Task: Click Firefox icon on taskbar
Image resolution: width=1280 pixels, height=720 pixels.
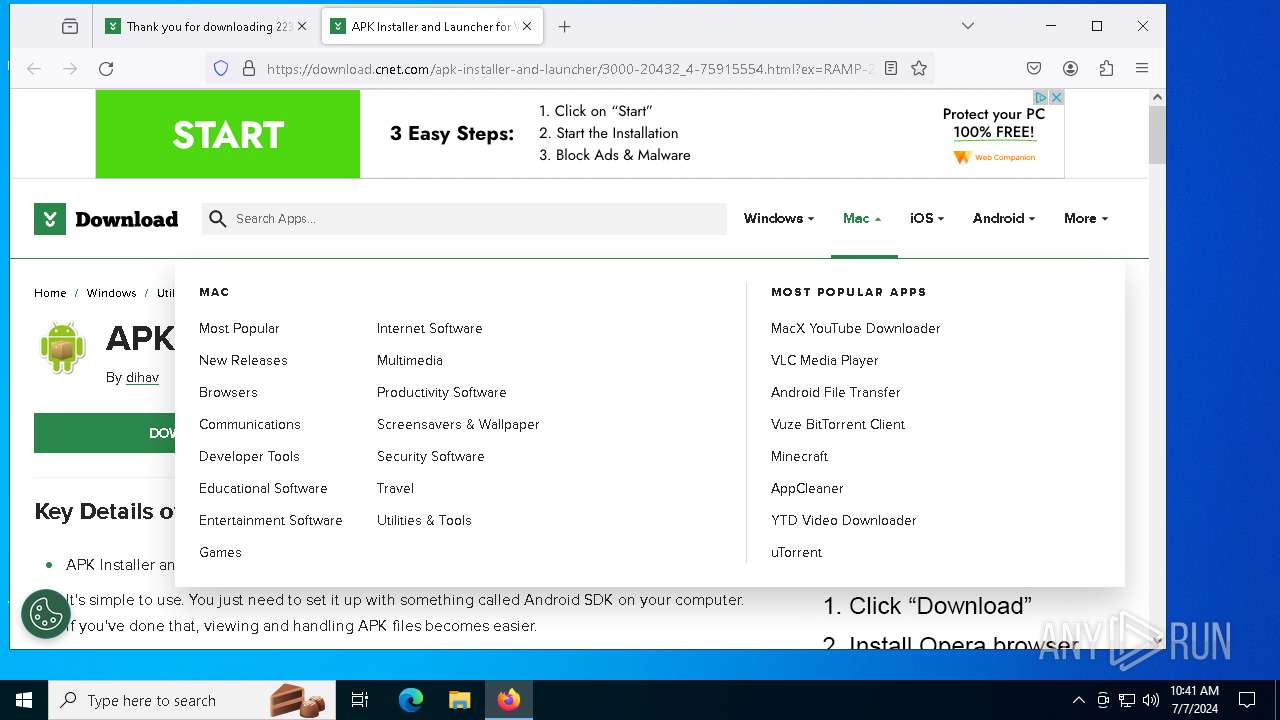Action: tap(509, 700)
